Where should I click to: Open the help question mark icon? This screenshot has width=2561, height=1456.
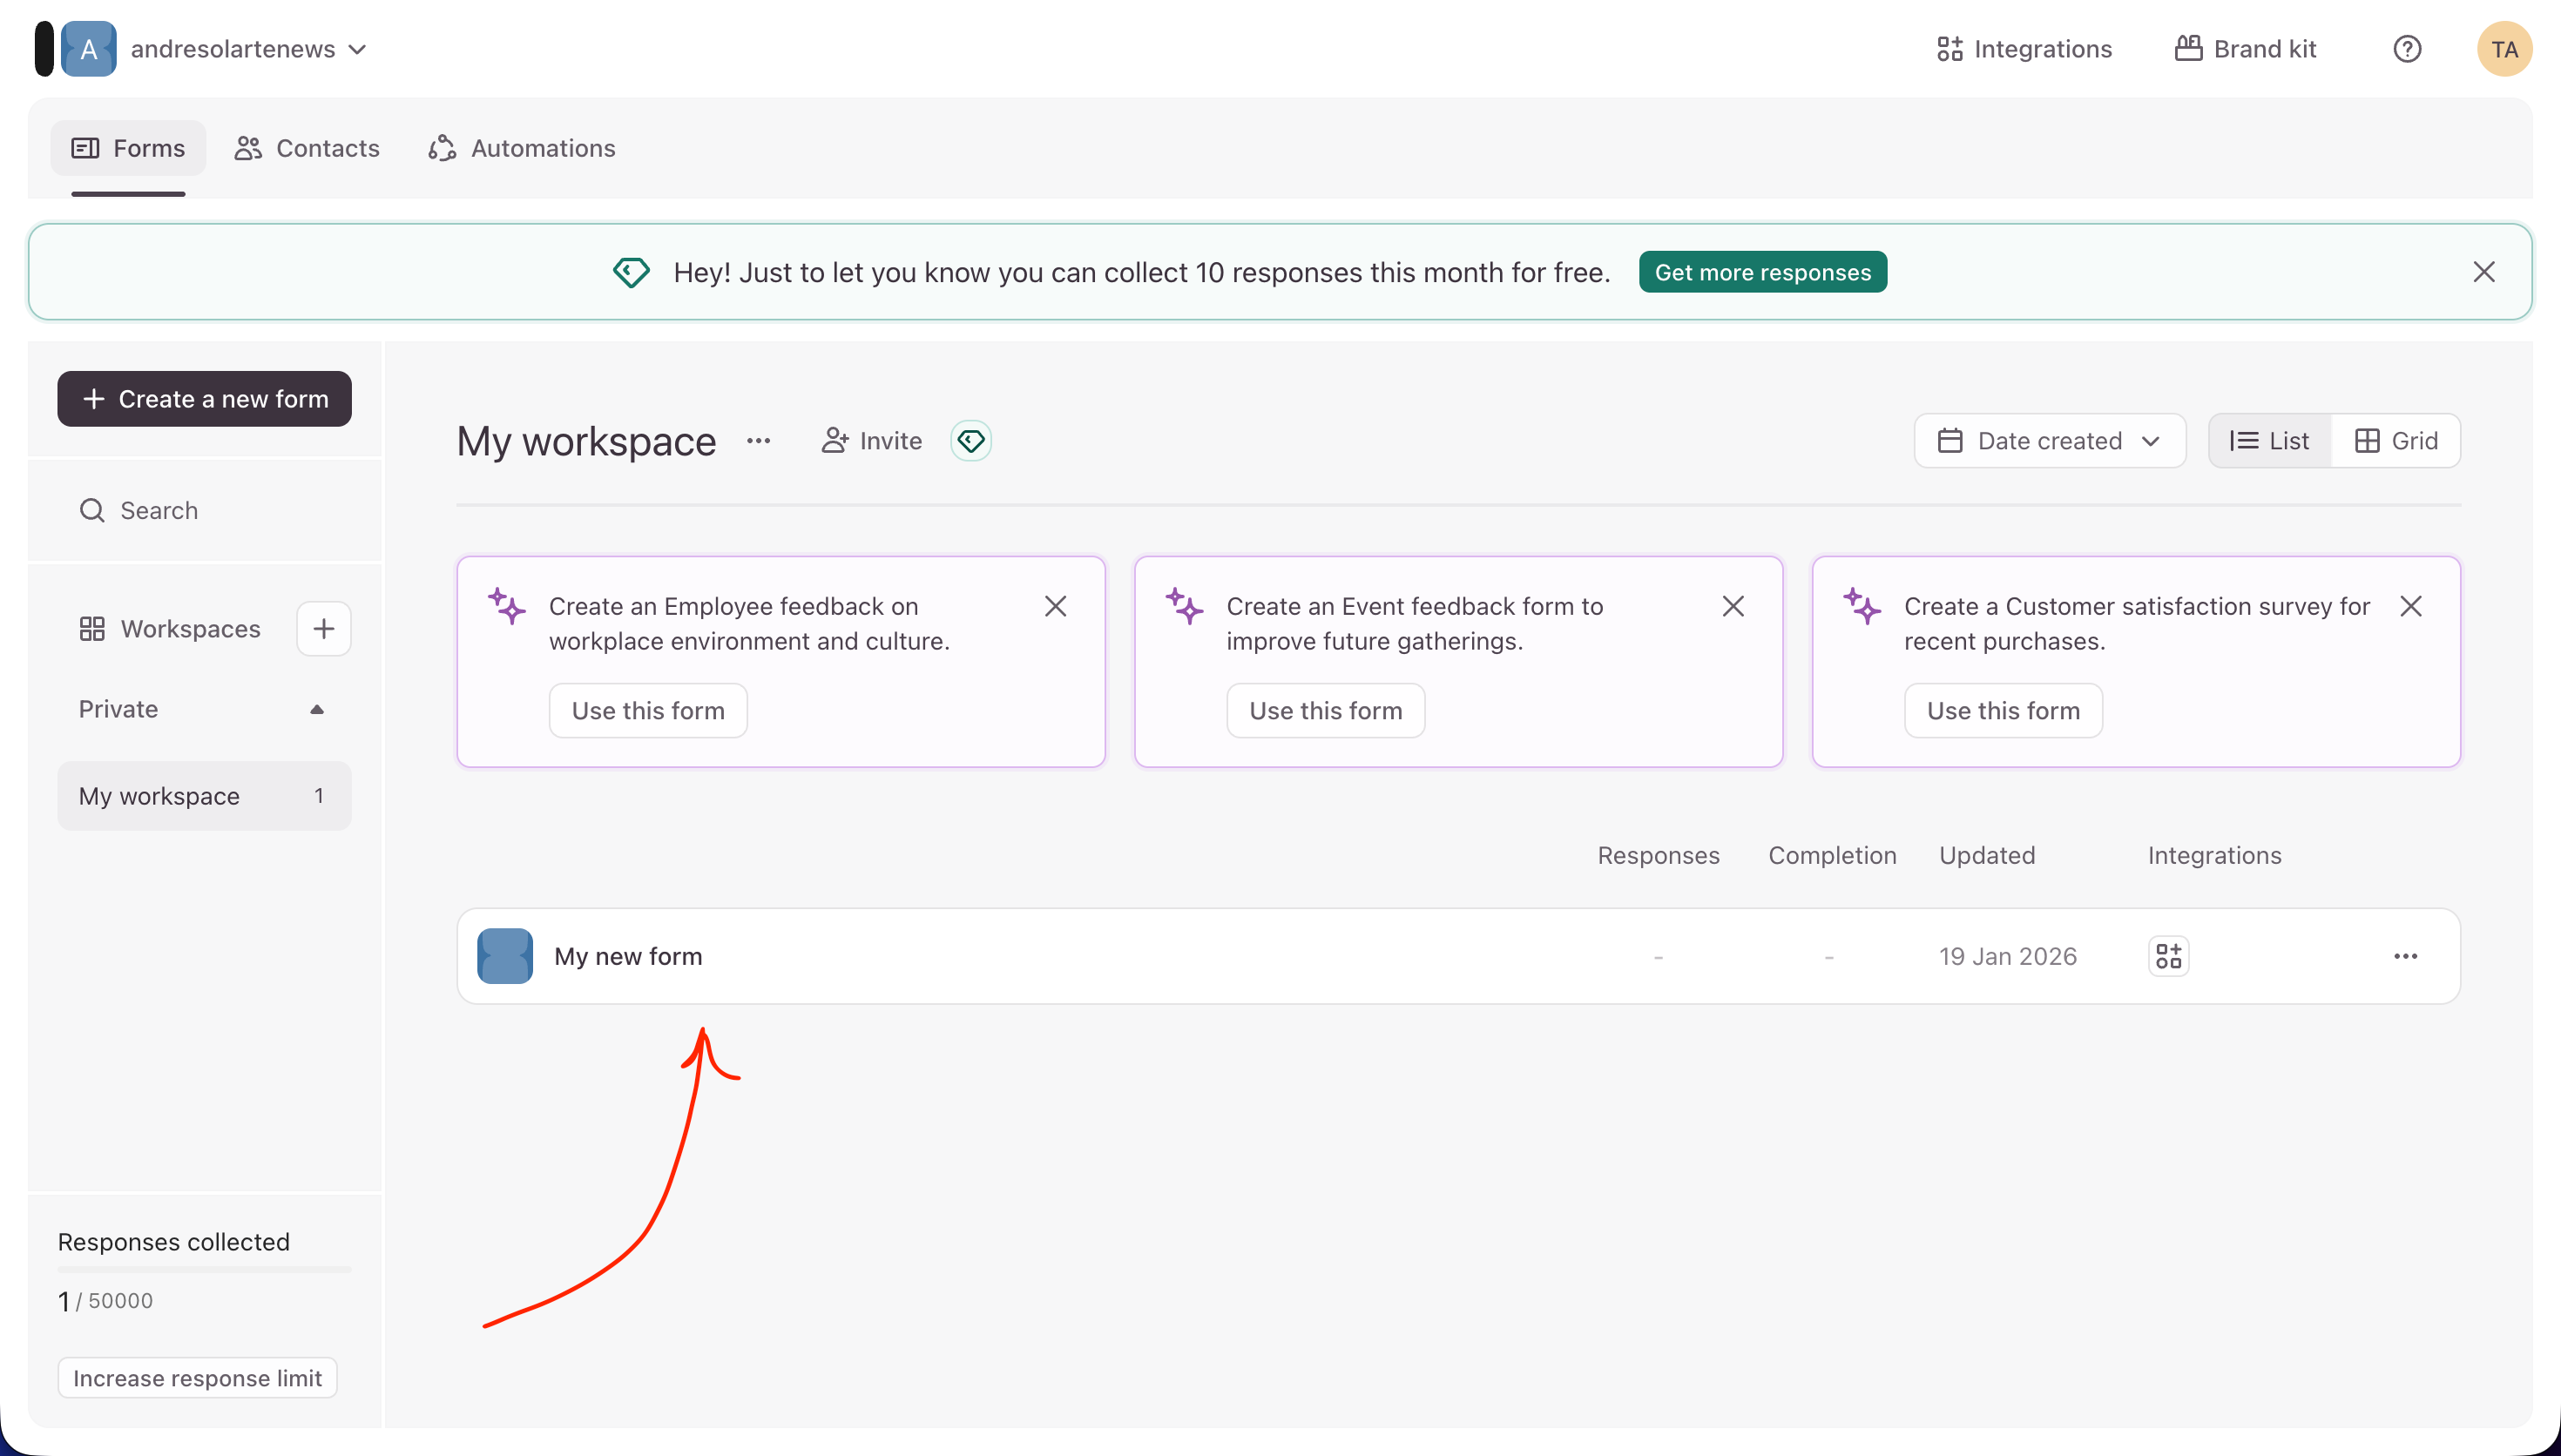point(2406,49)
